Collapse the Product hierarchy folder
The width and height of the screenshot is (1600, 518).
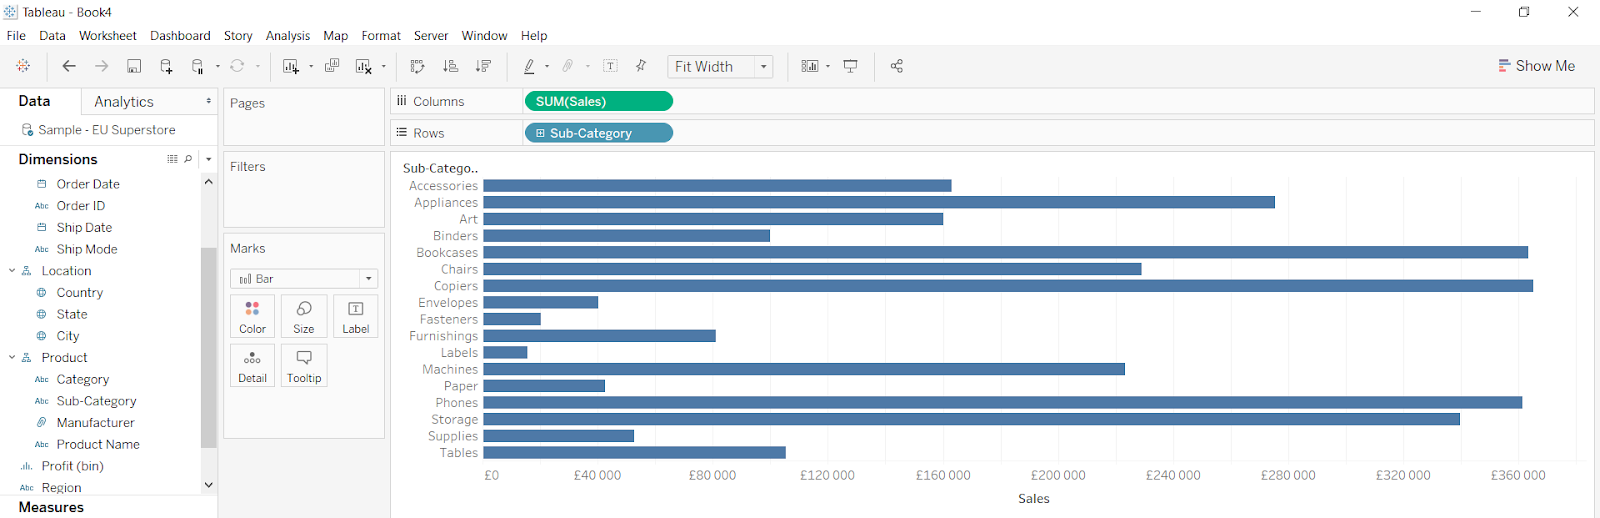pos(12,358)
